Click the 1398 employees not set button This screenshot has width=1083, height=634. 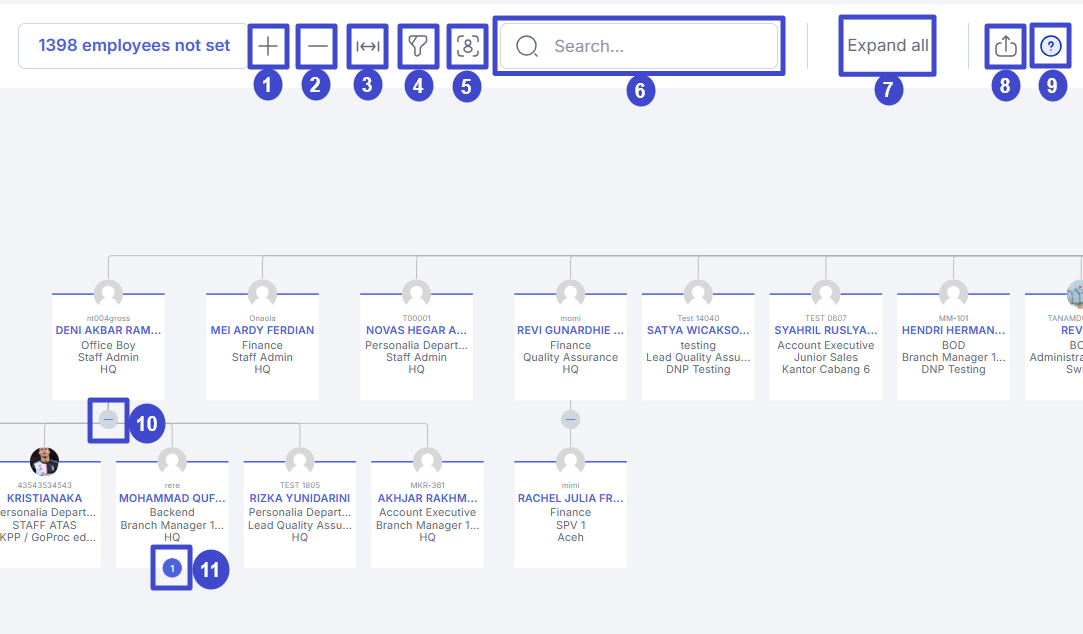134,46
